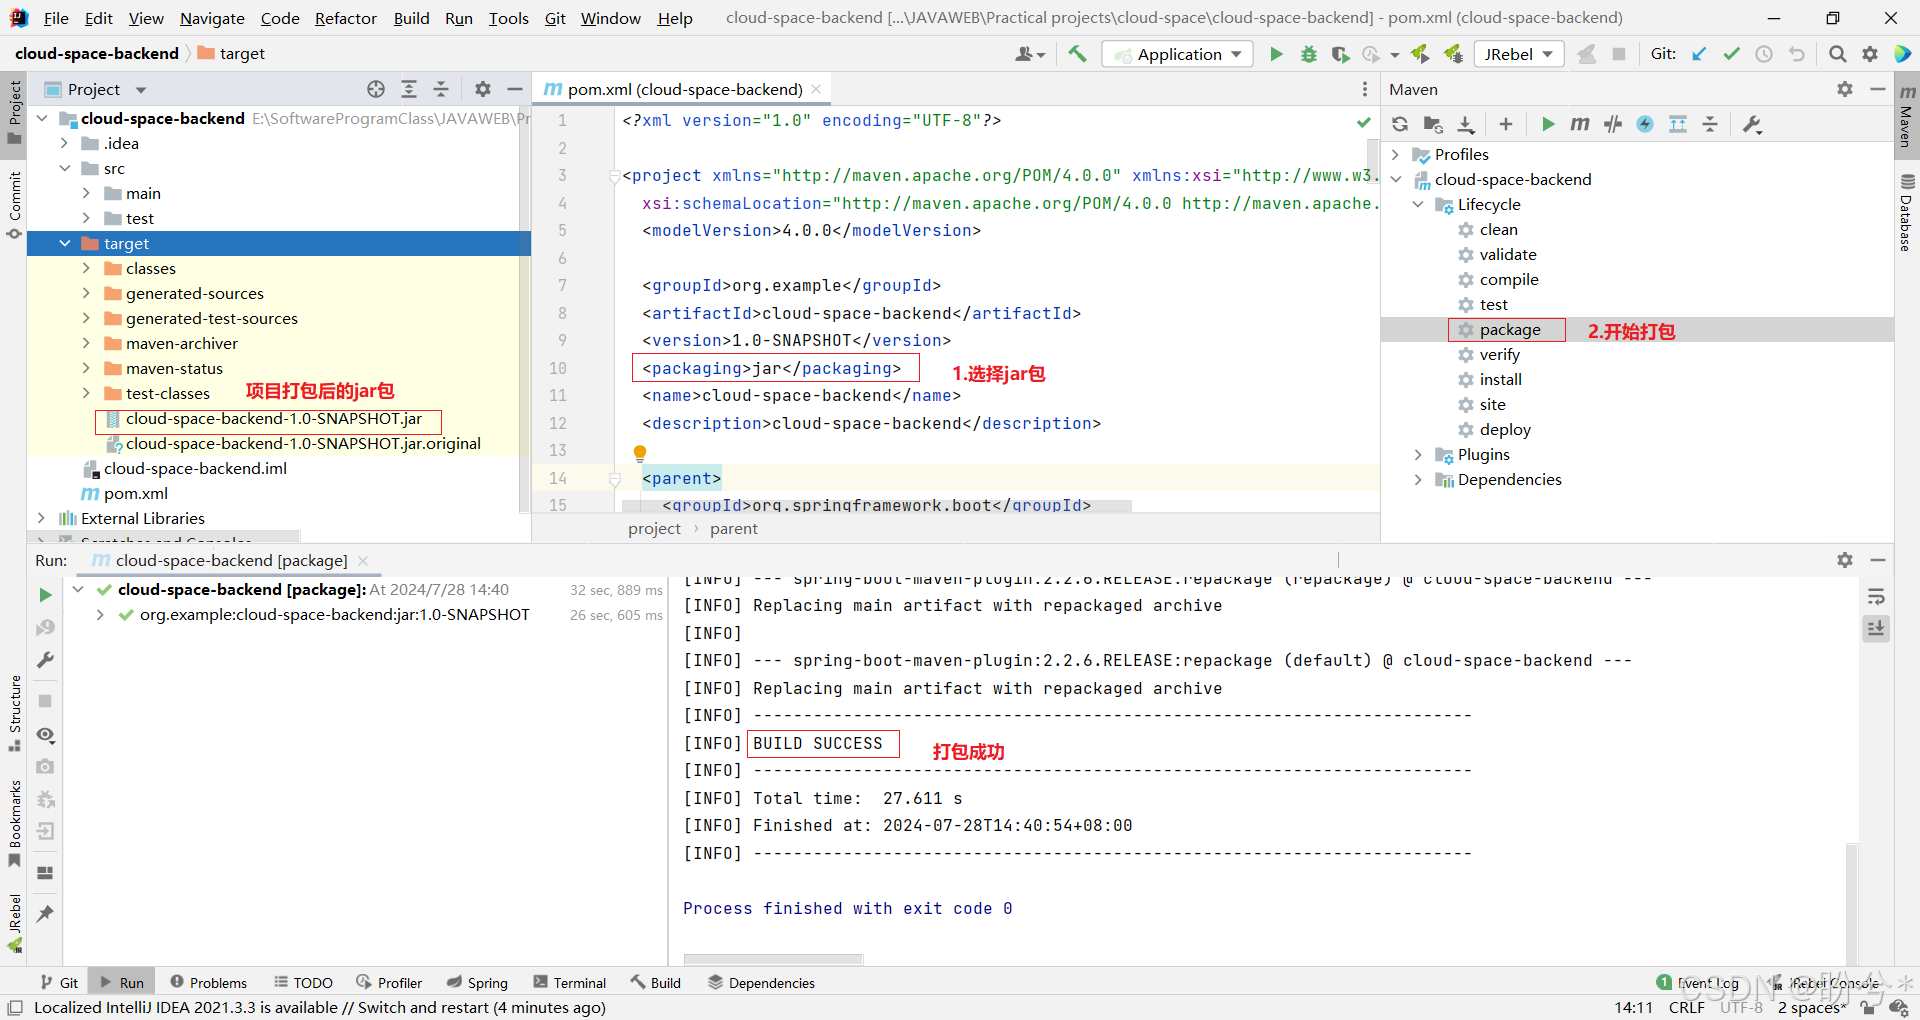Run Maven build green play icon
1920x1020 pixels.
pos(1548,124)
